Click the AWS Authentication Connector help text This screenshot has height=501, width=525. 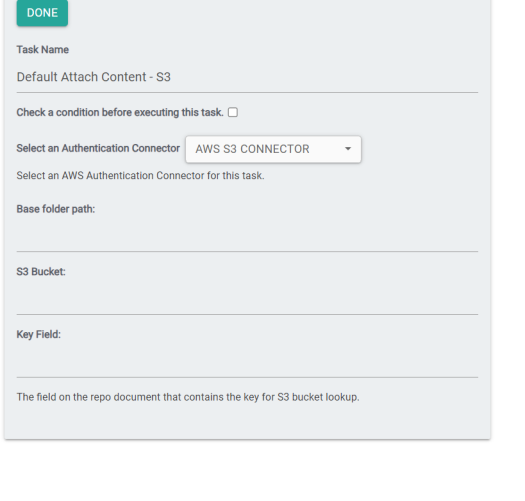point(140,175)
